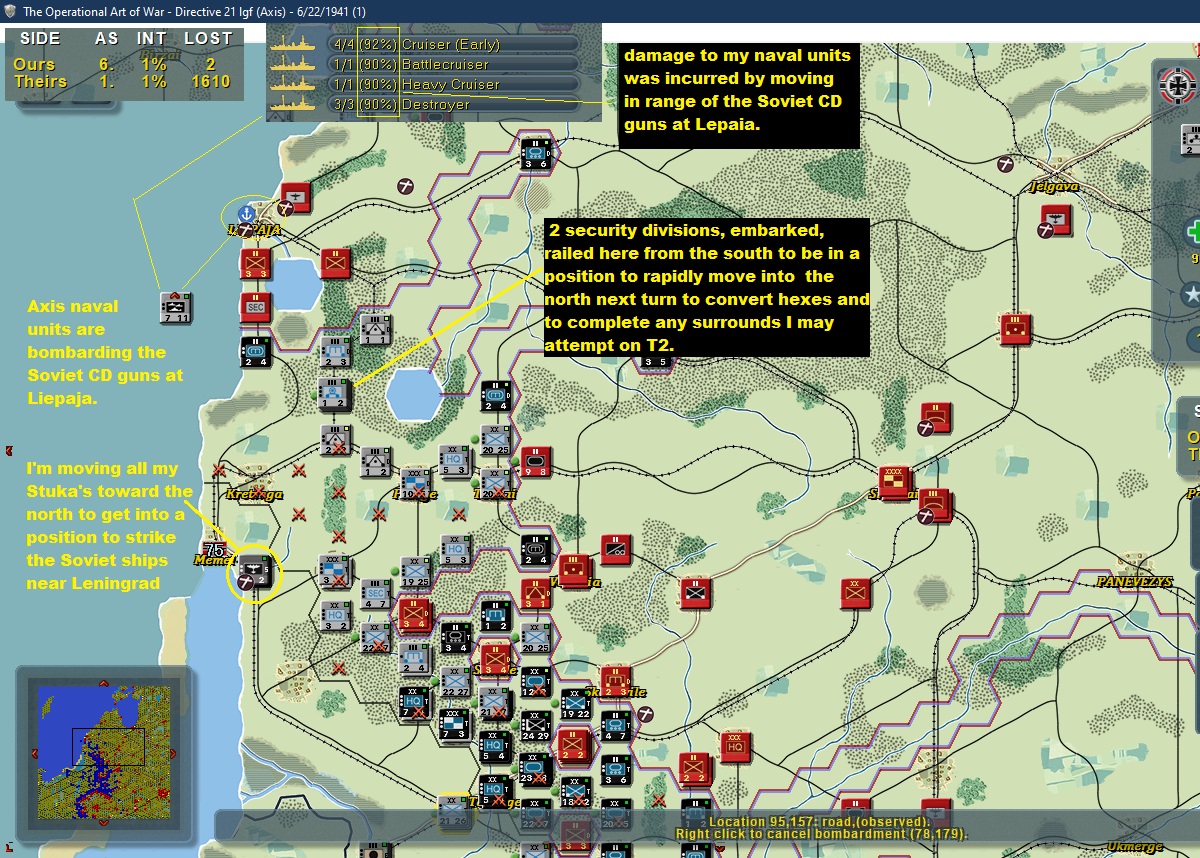Select the black 3-6 unit at map top

[x=536, y=155]
